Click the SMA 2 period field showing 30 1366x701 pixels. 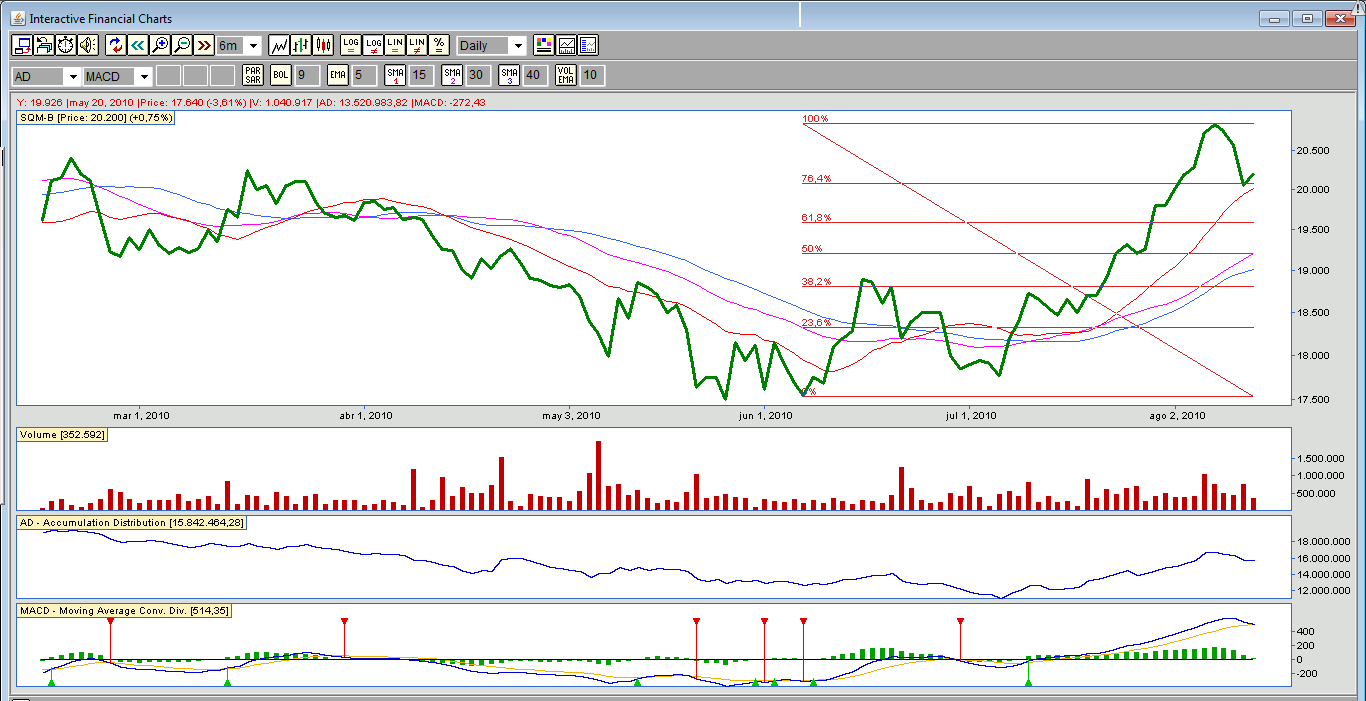477,75
